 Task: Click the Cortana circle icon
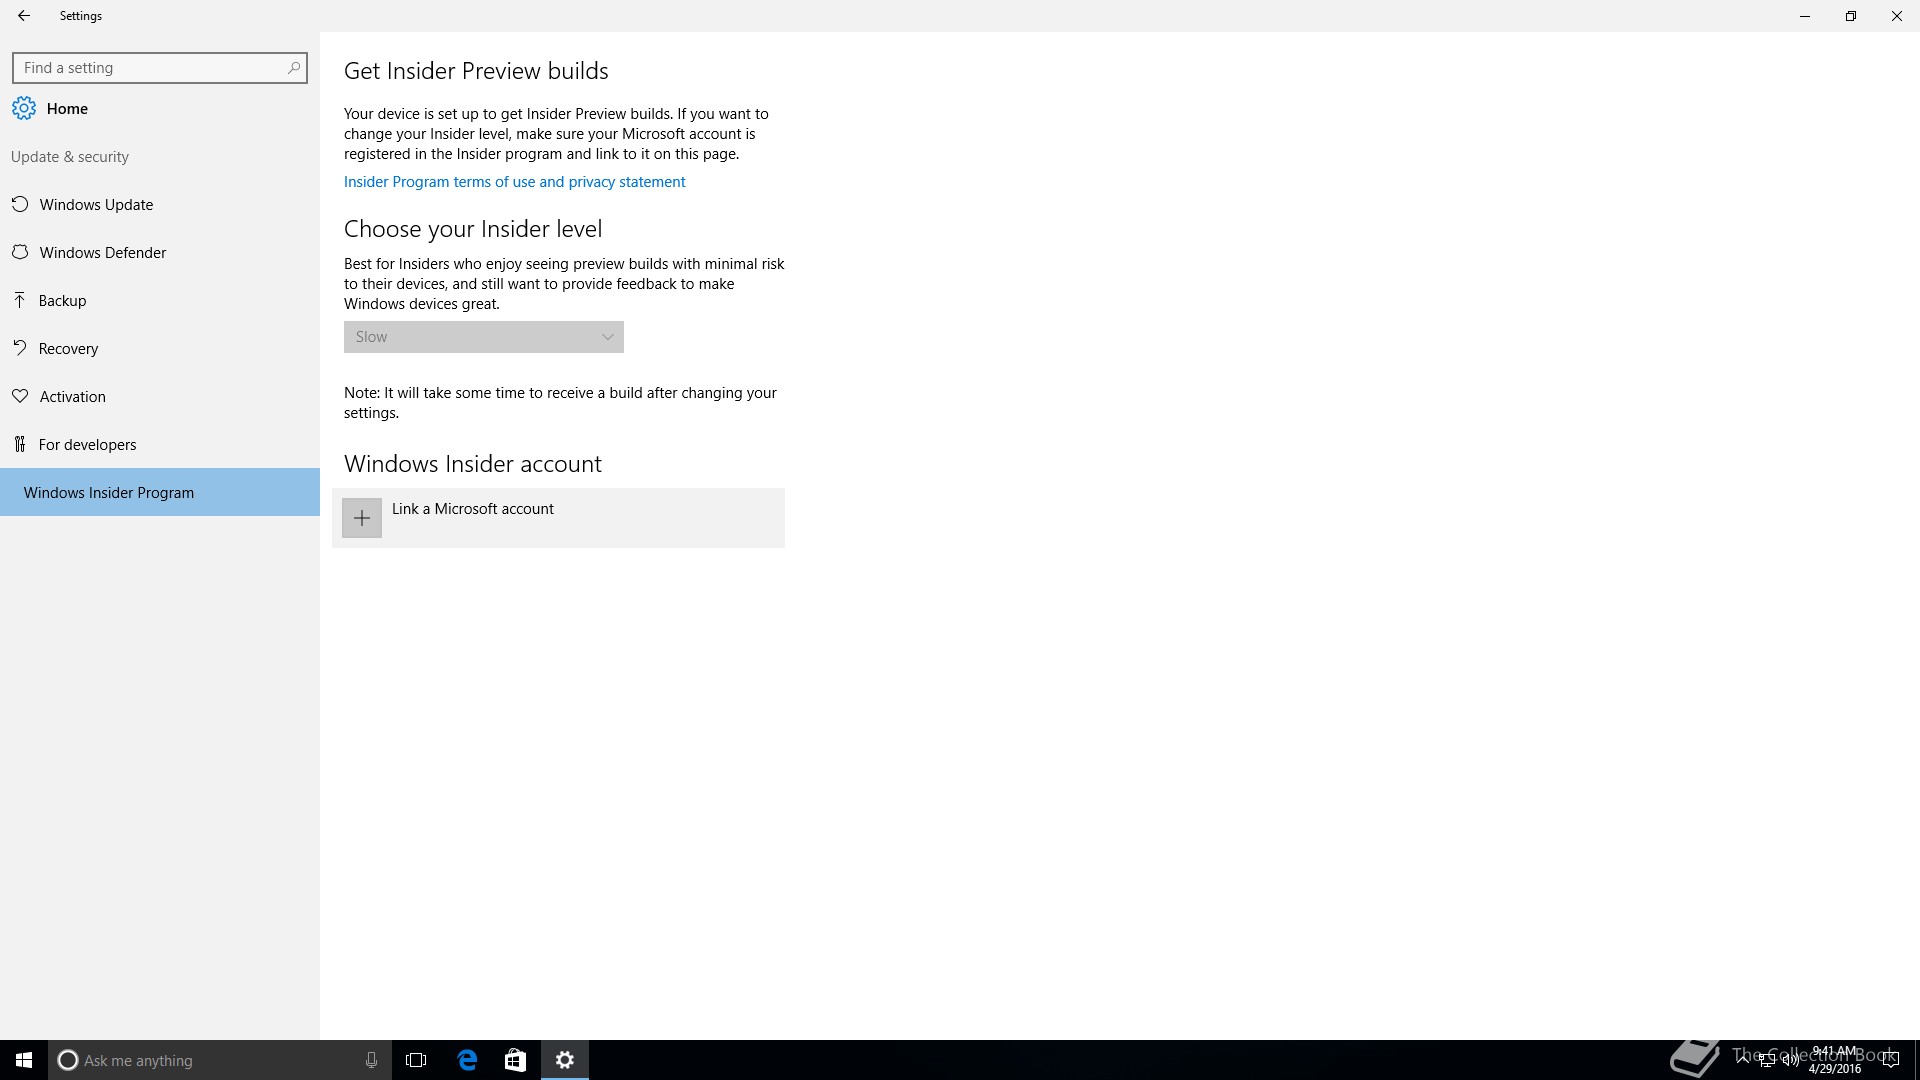pyautogui.click(x=68, y=1060)
